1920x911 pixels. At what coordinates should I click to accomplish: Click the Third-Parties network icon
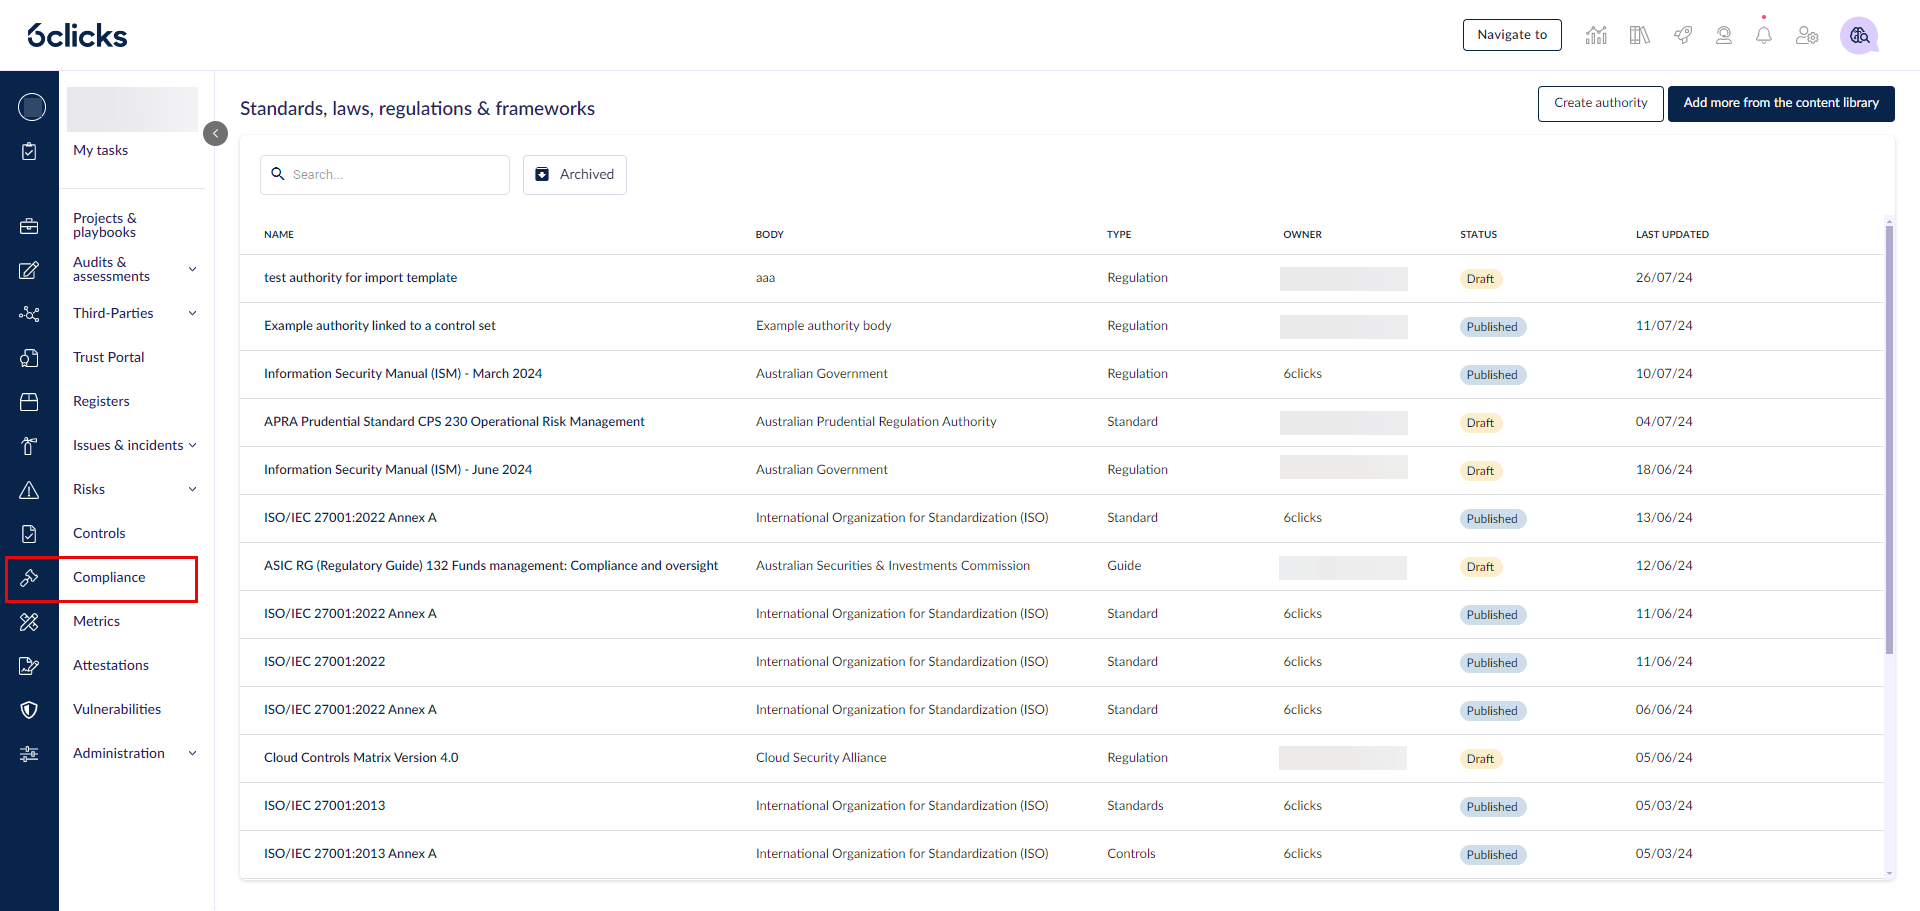[29, 314]
